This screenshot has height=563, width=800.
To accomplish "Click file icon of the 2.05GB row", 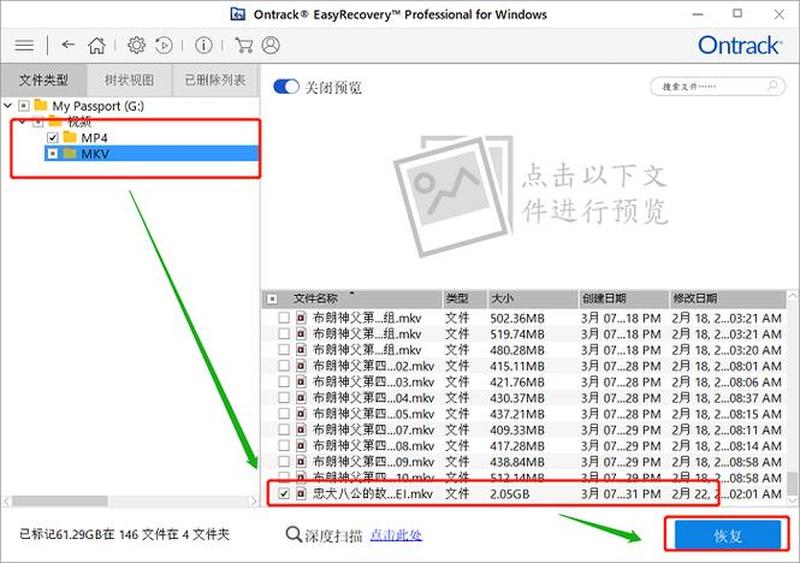I will coord(301,494).
